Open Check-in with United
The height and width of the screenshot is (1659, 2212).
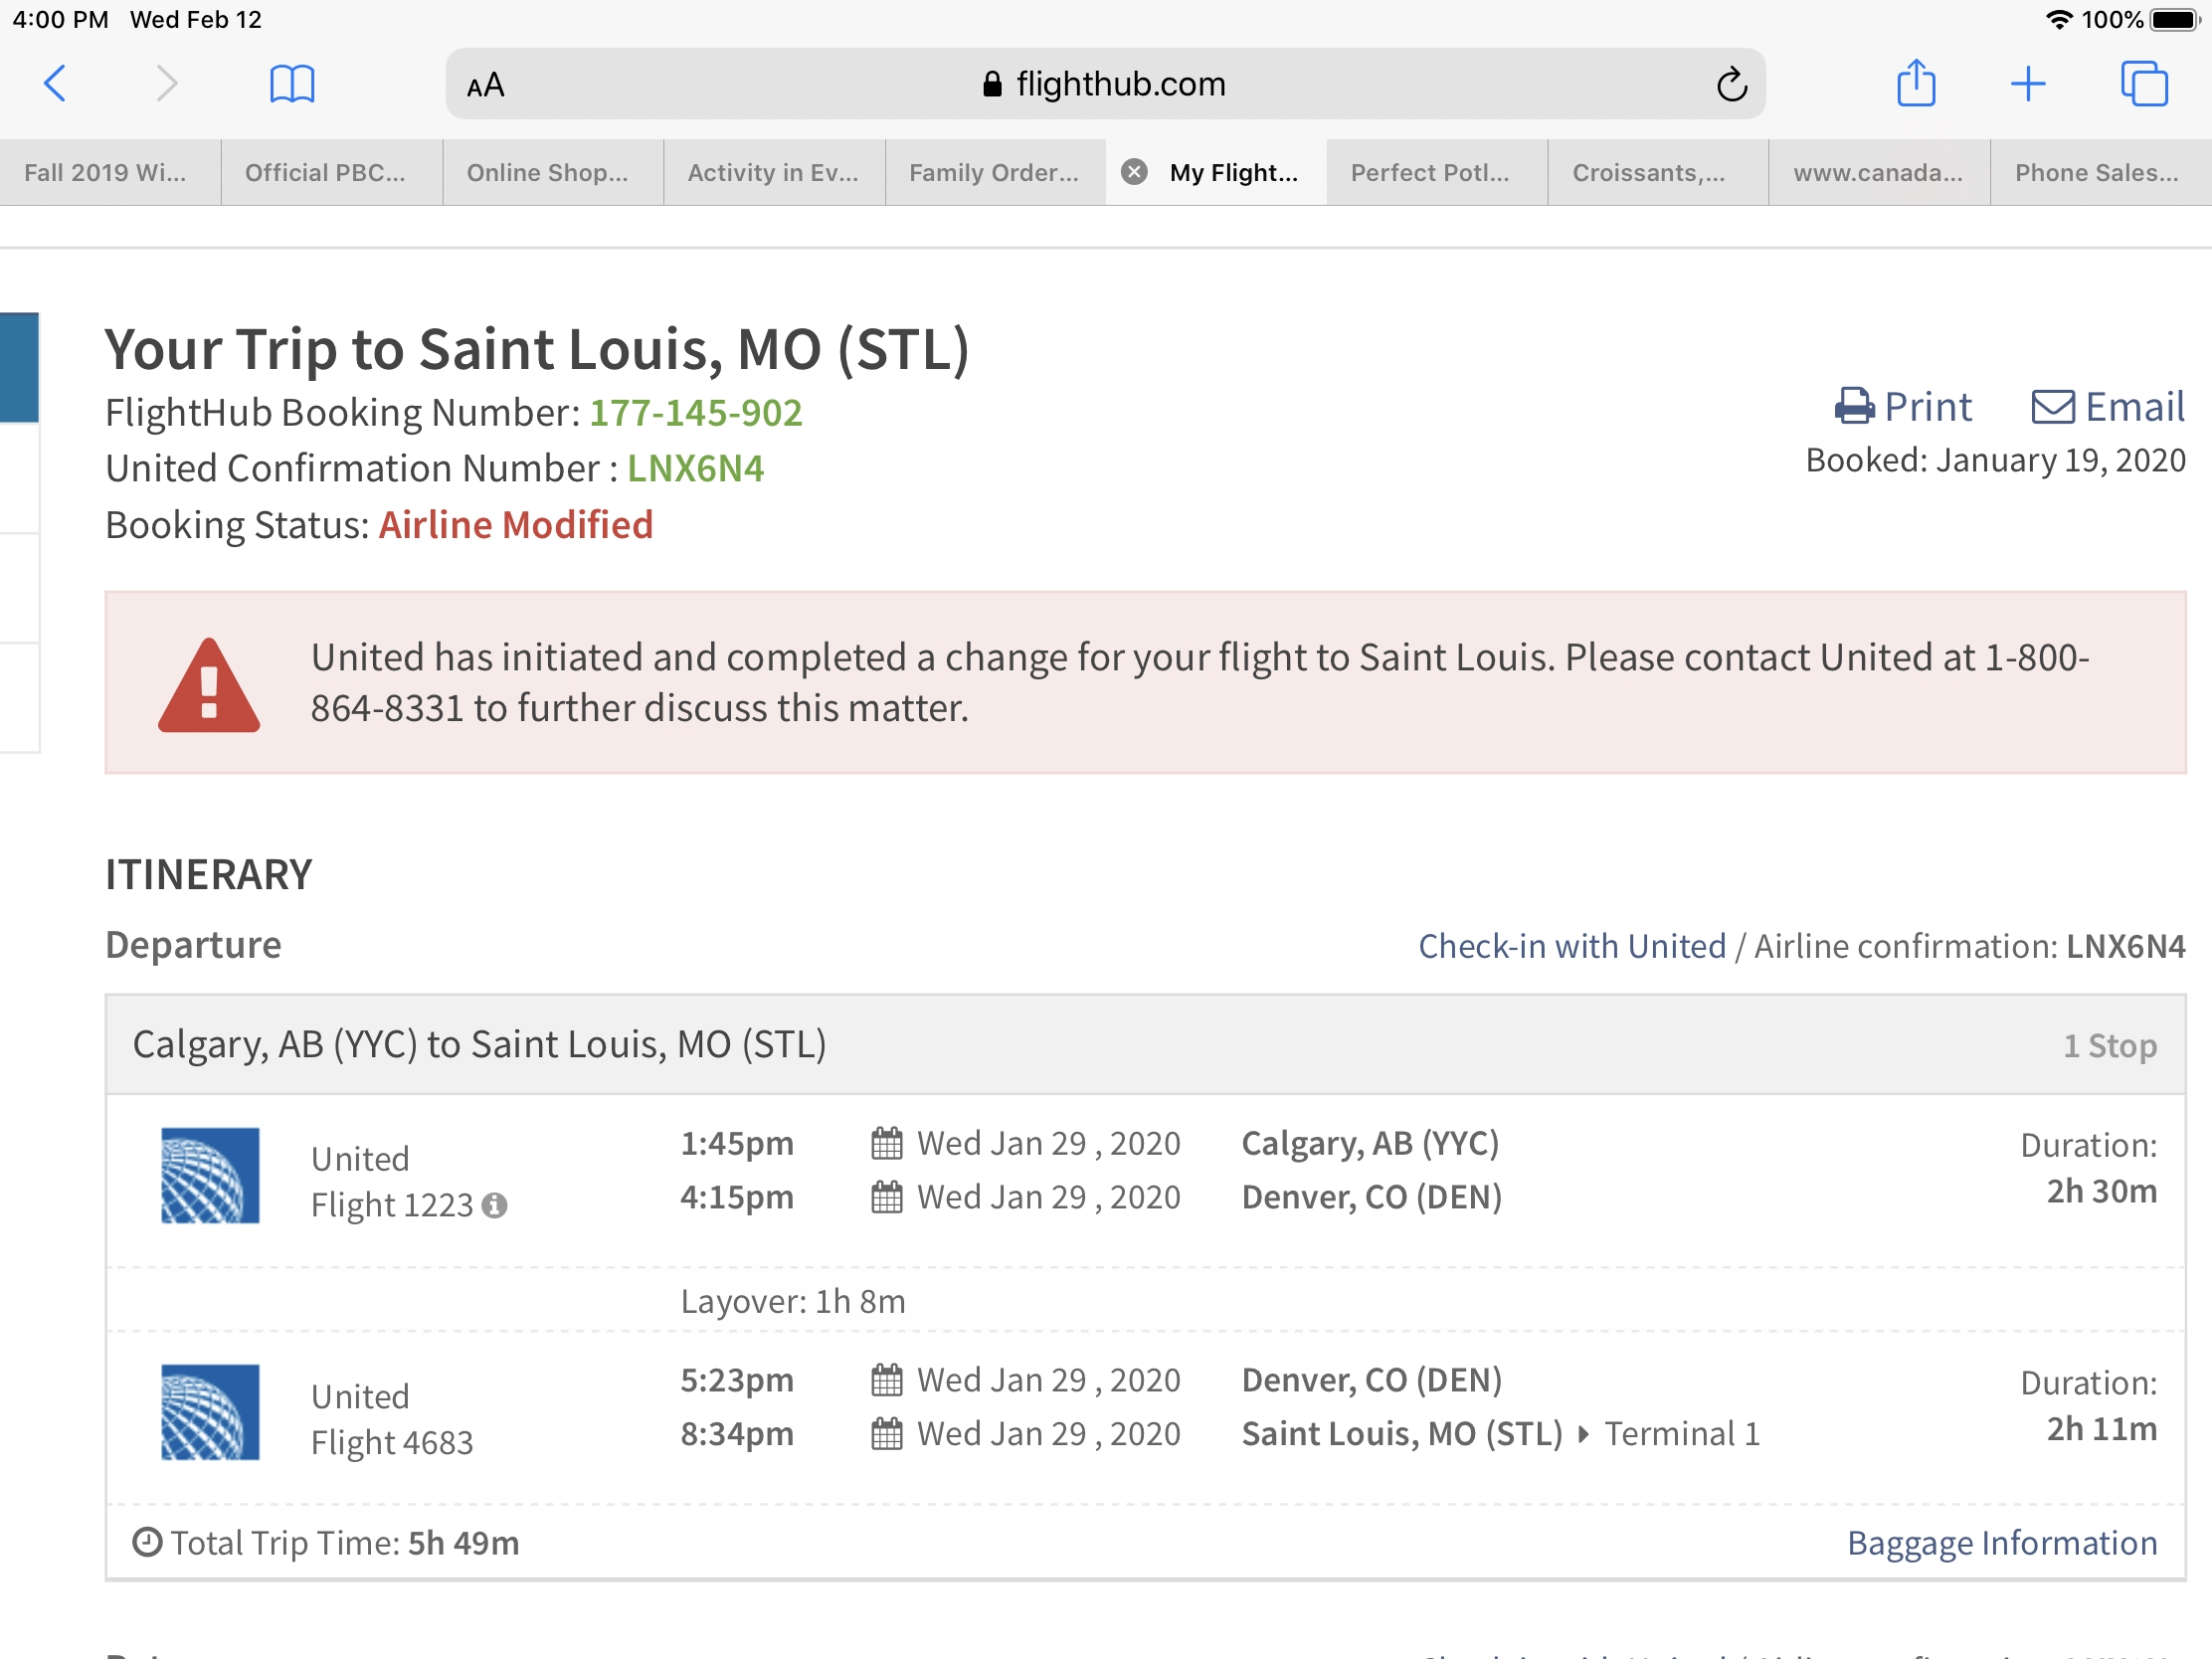click(1572, 945)
